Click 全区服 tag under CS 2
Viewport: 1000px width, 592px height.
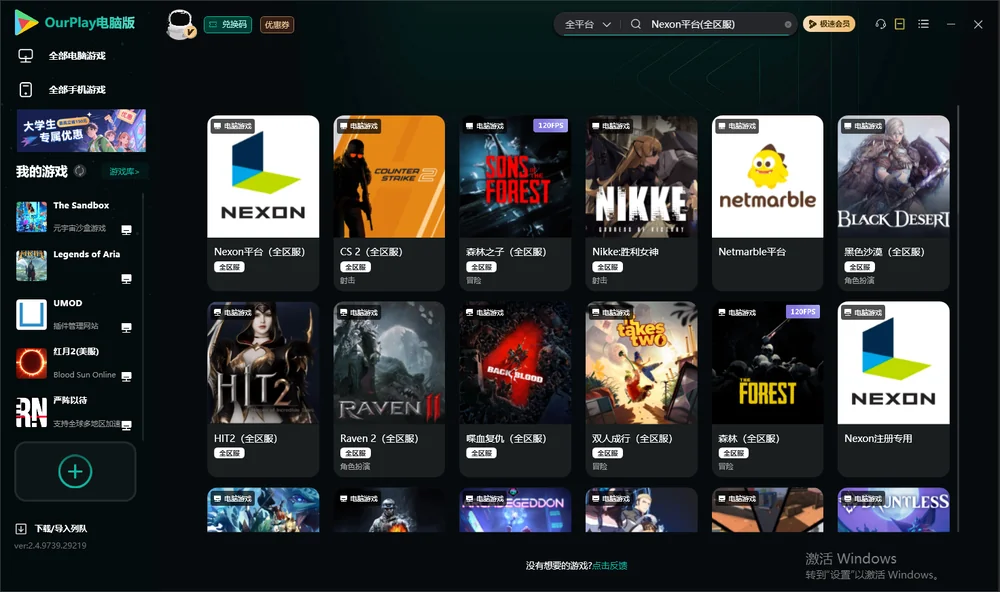(x=355, y=267)
